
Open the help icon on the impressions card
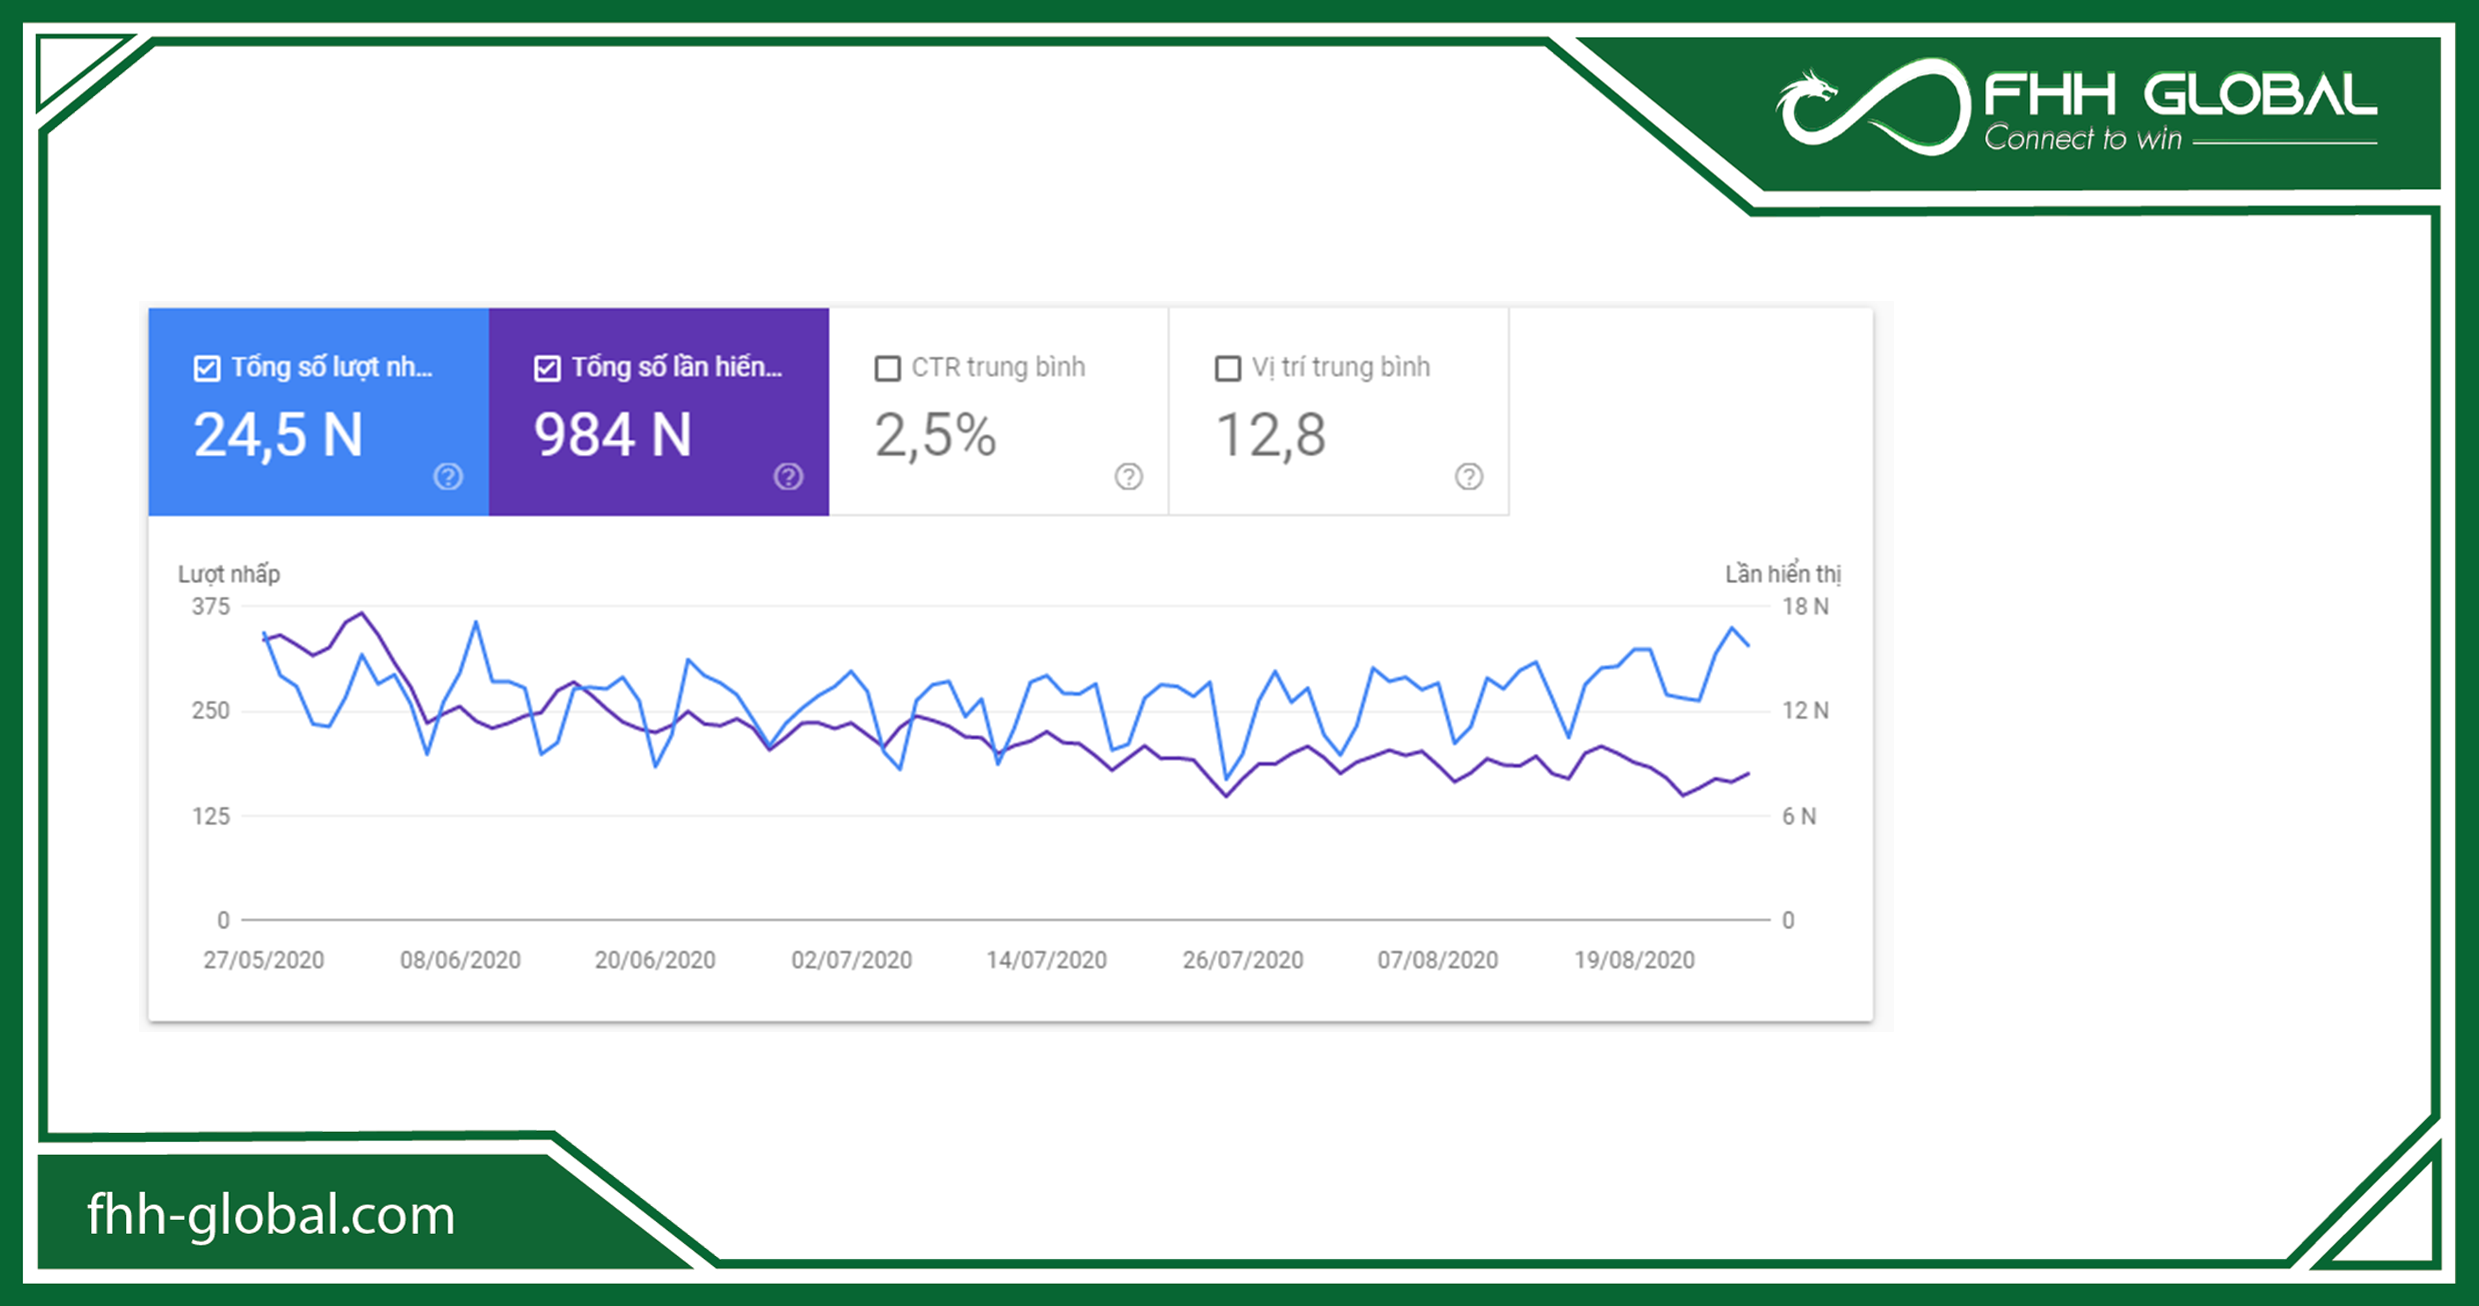click(x=790, y=477)
